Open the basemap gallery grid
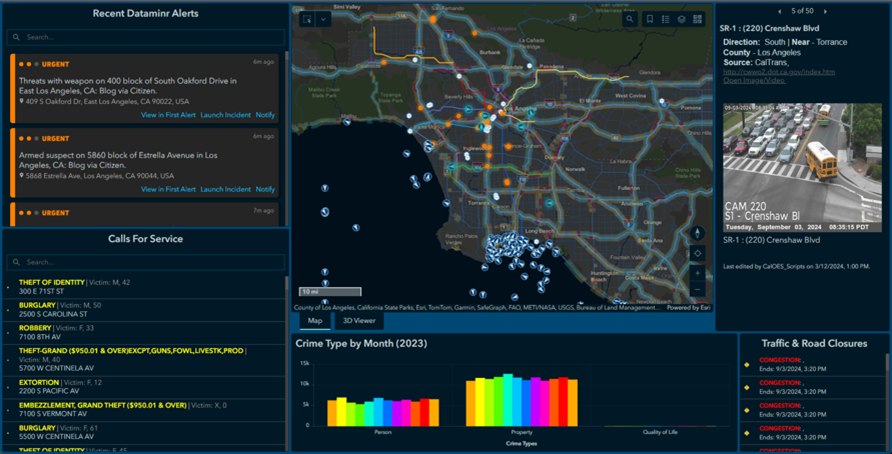Viewport: 892px width, 454px height. pyautogui.click(x=697, y=19)
